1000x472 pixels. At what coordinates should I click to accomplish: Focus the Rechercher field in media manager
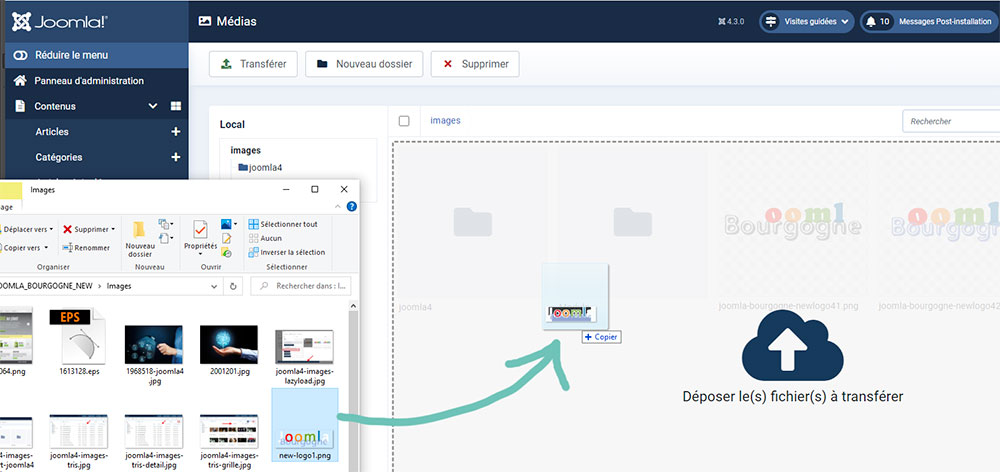[x=951, y=121]
